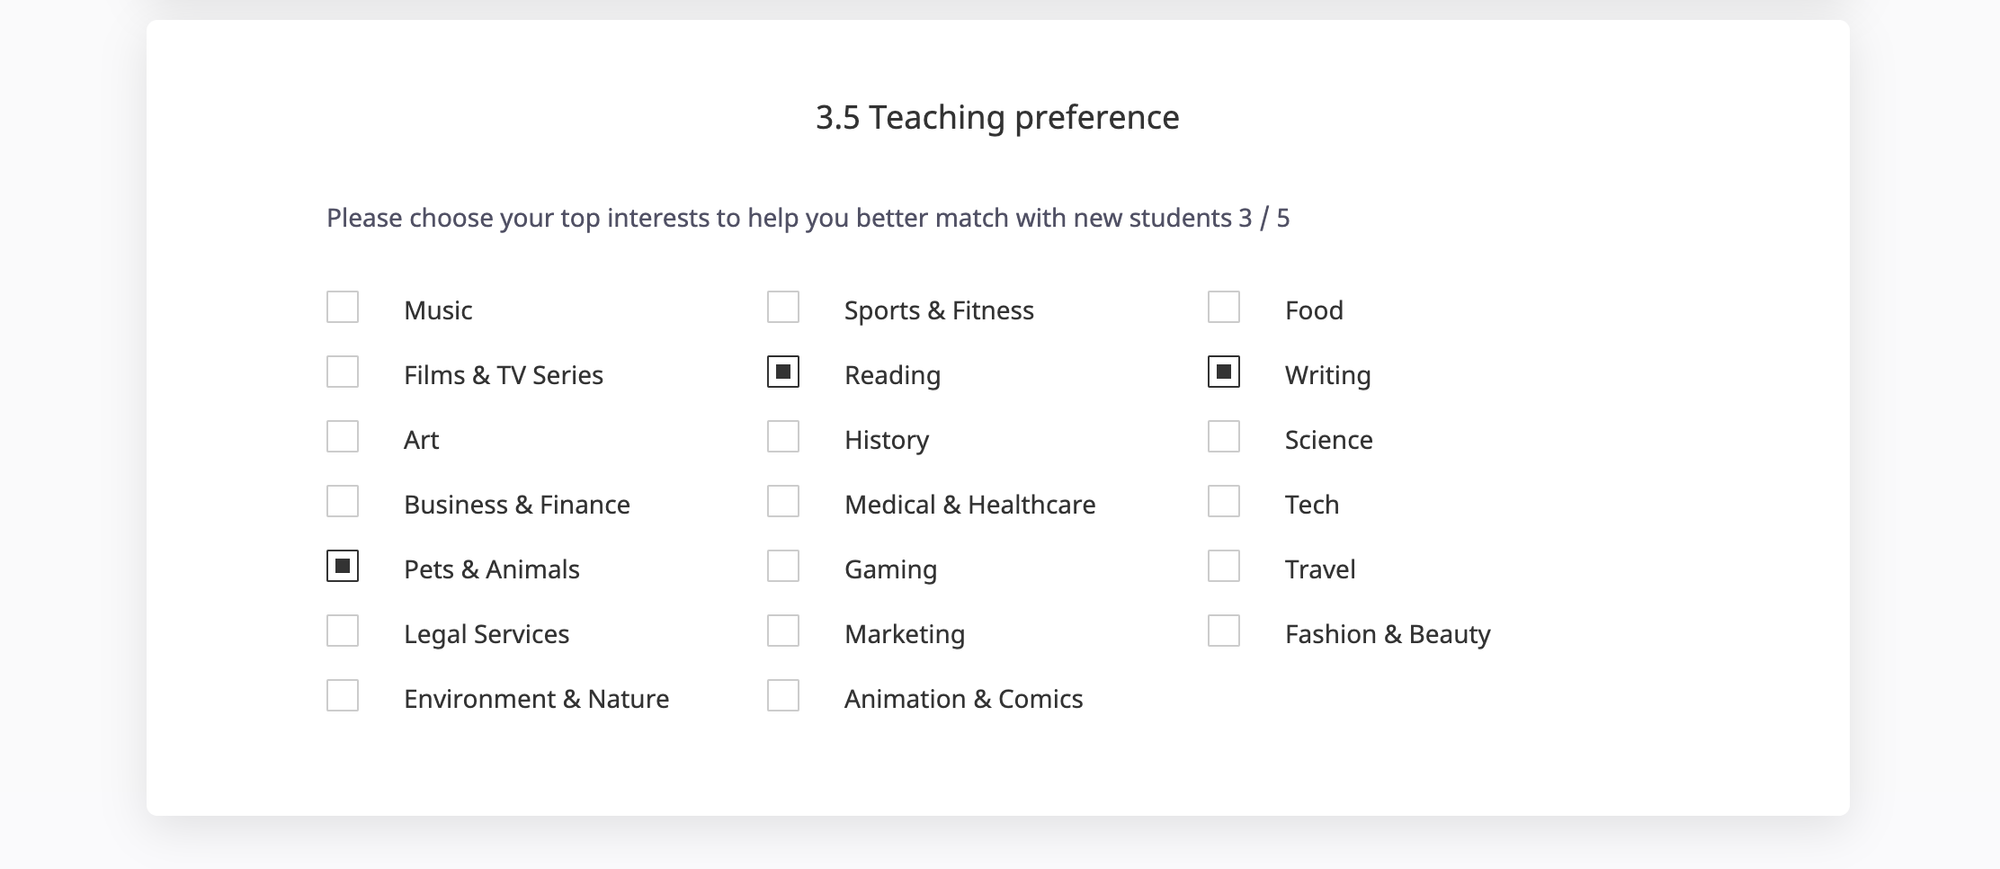The width and height of the screenshot is (2000, 869).
Task: Deselect the Writing checkbox
Action: tap(1223, 372)
